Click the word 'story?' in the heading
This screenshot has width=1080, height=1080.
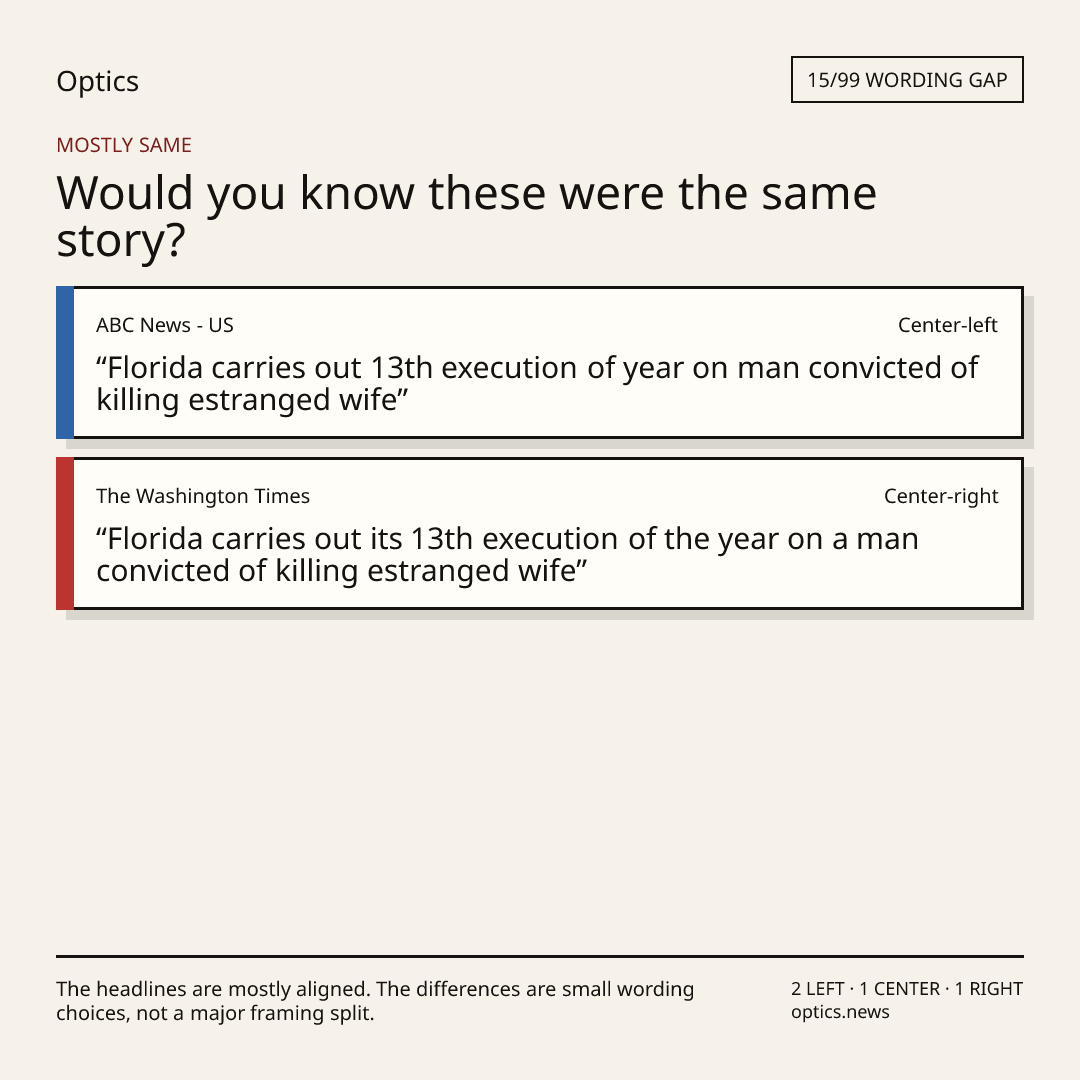tap(121, 241)
